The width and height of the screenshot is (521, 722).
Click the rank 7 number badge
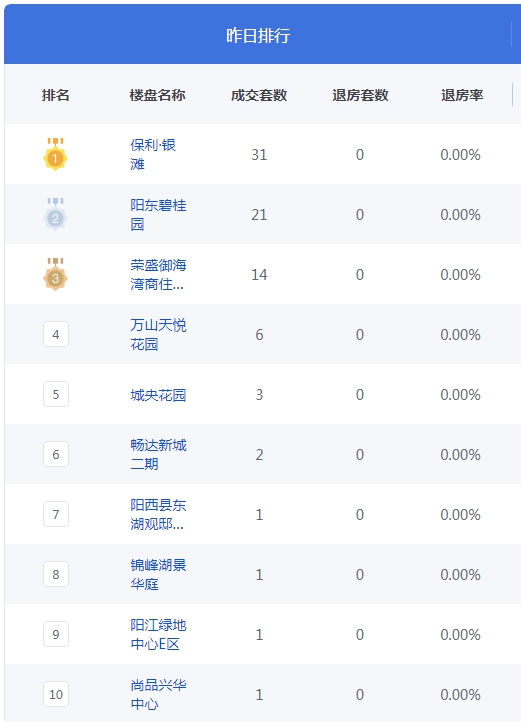[56, 514]
